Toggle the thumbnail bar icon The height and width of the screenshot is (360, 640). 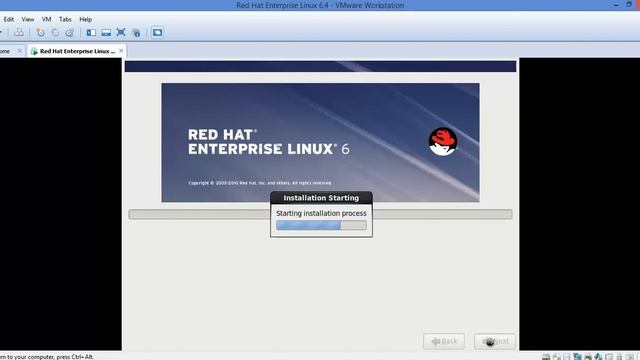point(106,32)
